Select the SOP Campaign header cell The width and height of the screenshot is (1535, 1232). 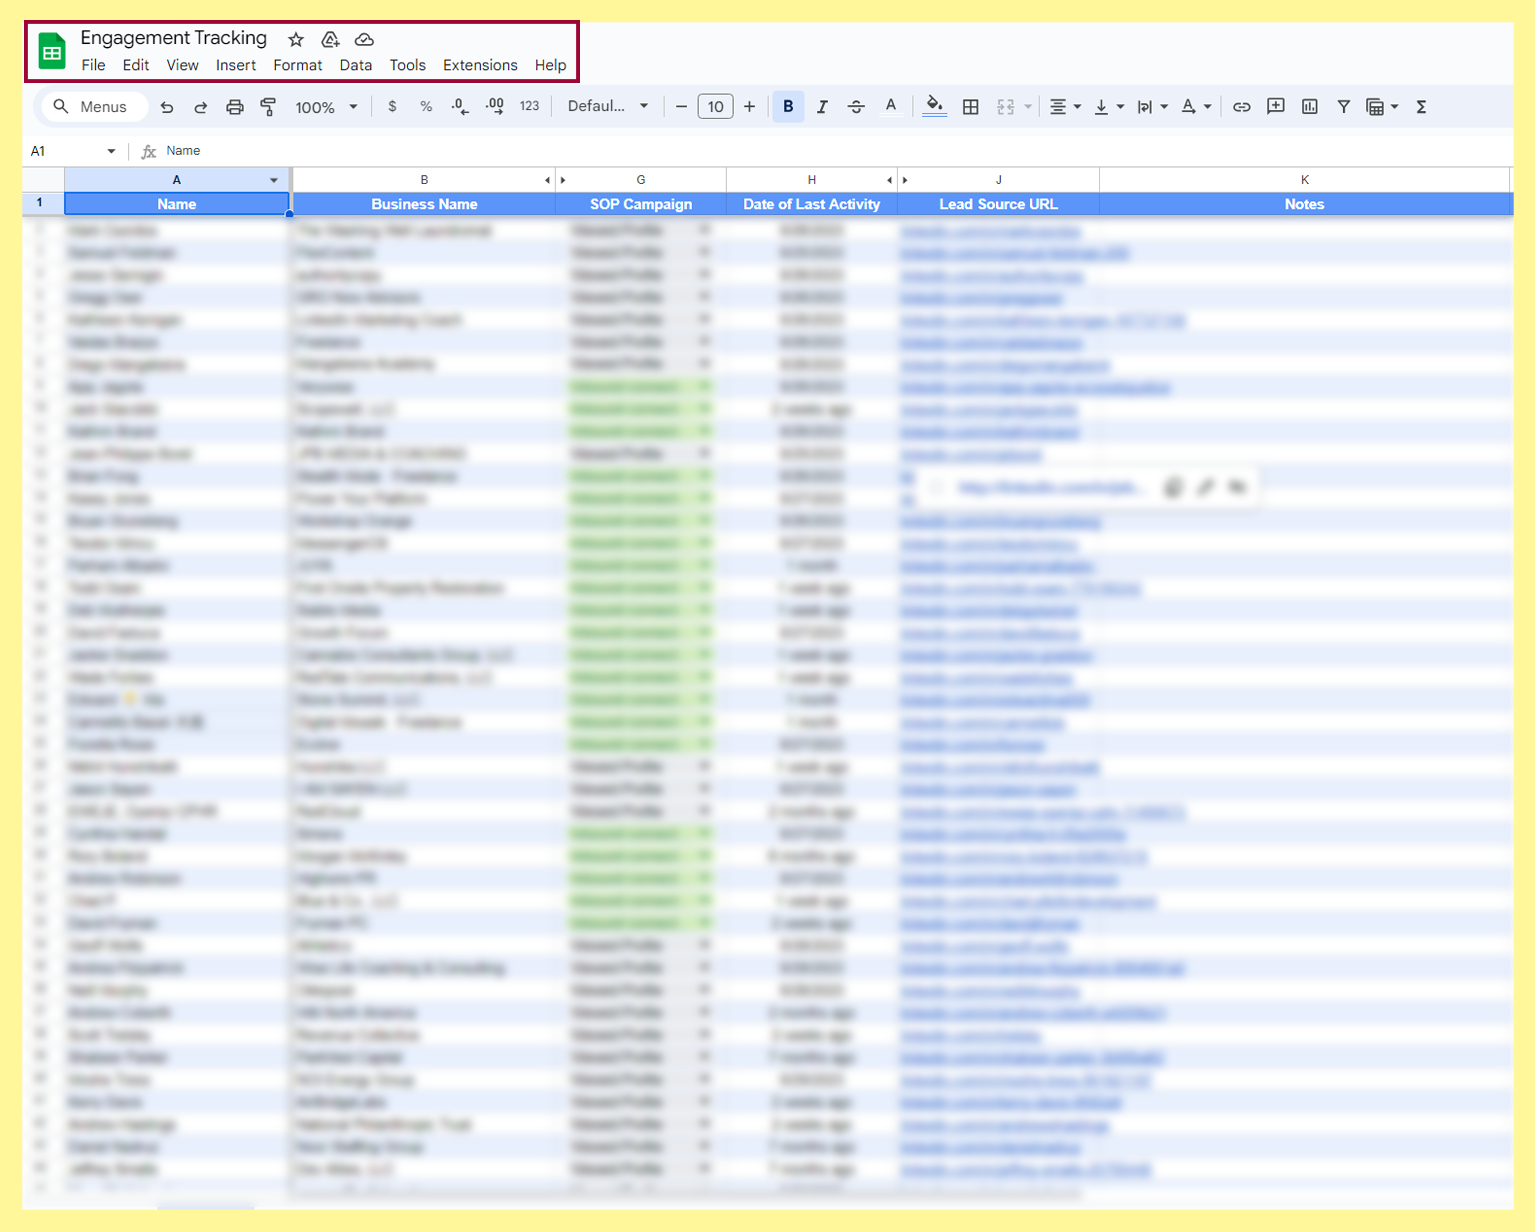coord(641,204)
